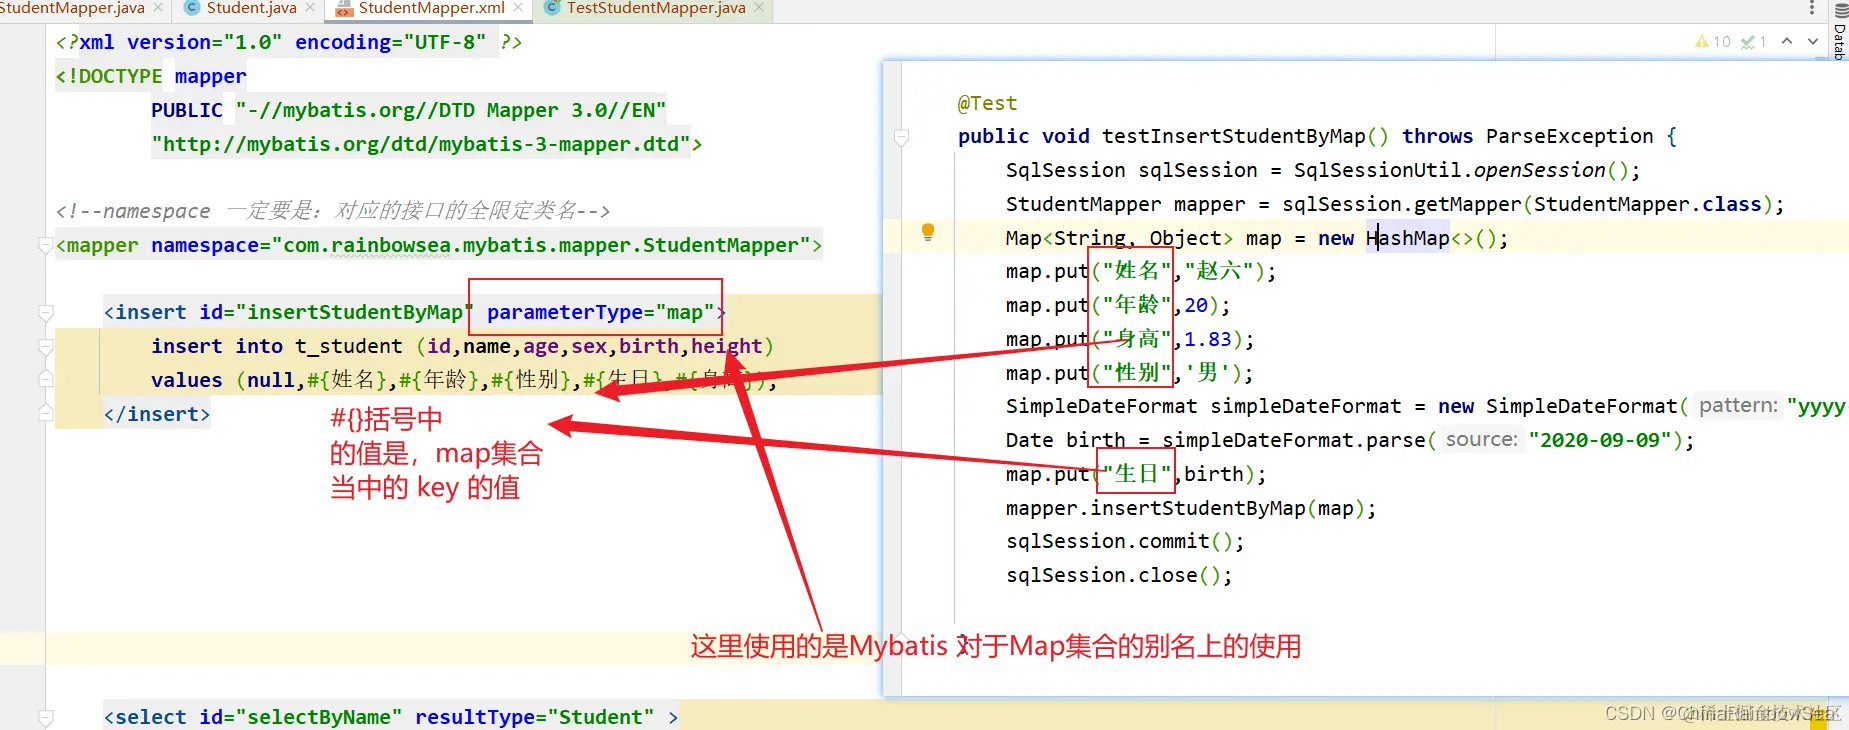Click the PUBLIC "-//mybatis.org//DTD Mapper 3.0//EN" line

409,110
